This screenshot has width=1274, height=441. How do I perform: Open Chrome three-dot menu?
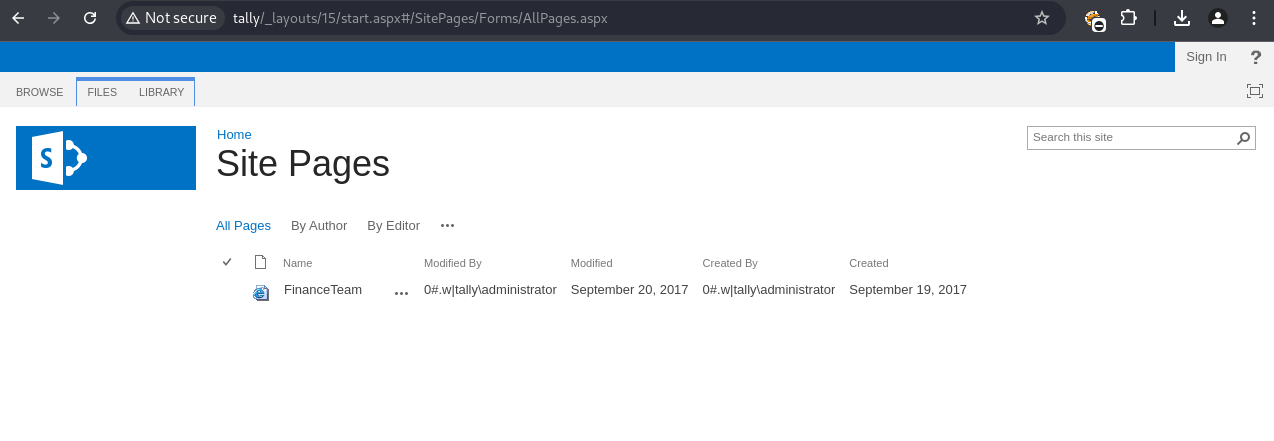1254,18
